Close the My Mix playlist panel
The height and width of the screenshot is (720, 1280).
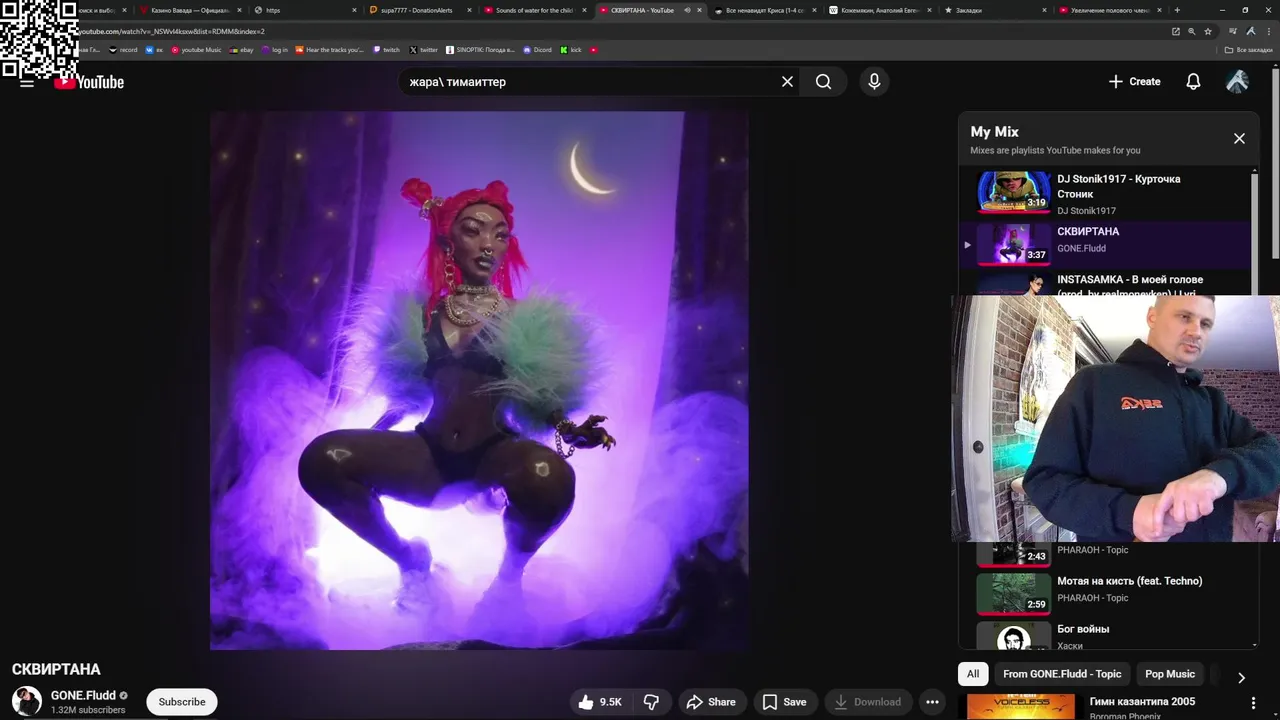1239,139
